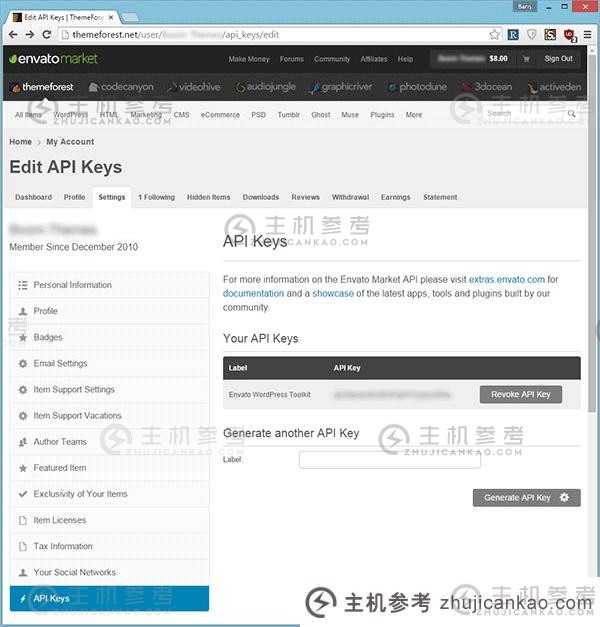Open the WordPress category menu
This screenshot has width=600, height=627.
tap(70, 115)
